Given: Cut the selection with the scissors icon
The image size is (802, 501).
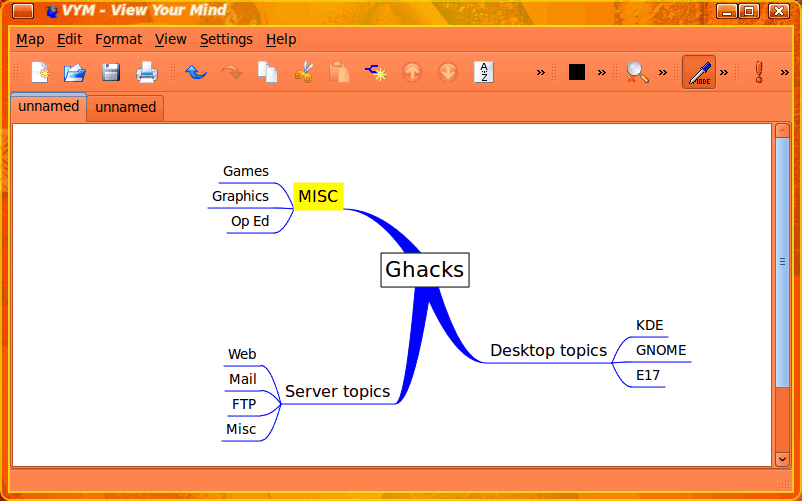Looking at the screenshot, I should pos(303,72).
